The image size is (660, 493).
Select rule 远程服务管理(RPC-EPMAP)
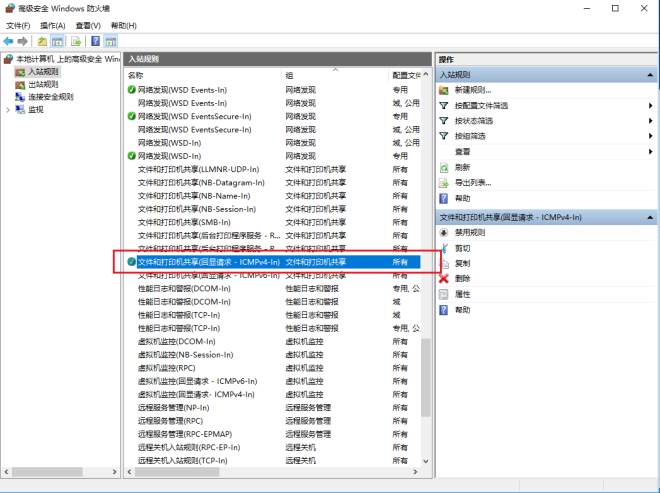(273, 434)
